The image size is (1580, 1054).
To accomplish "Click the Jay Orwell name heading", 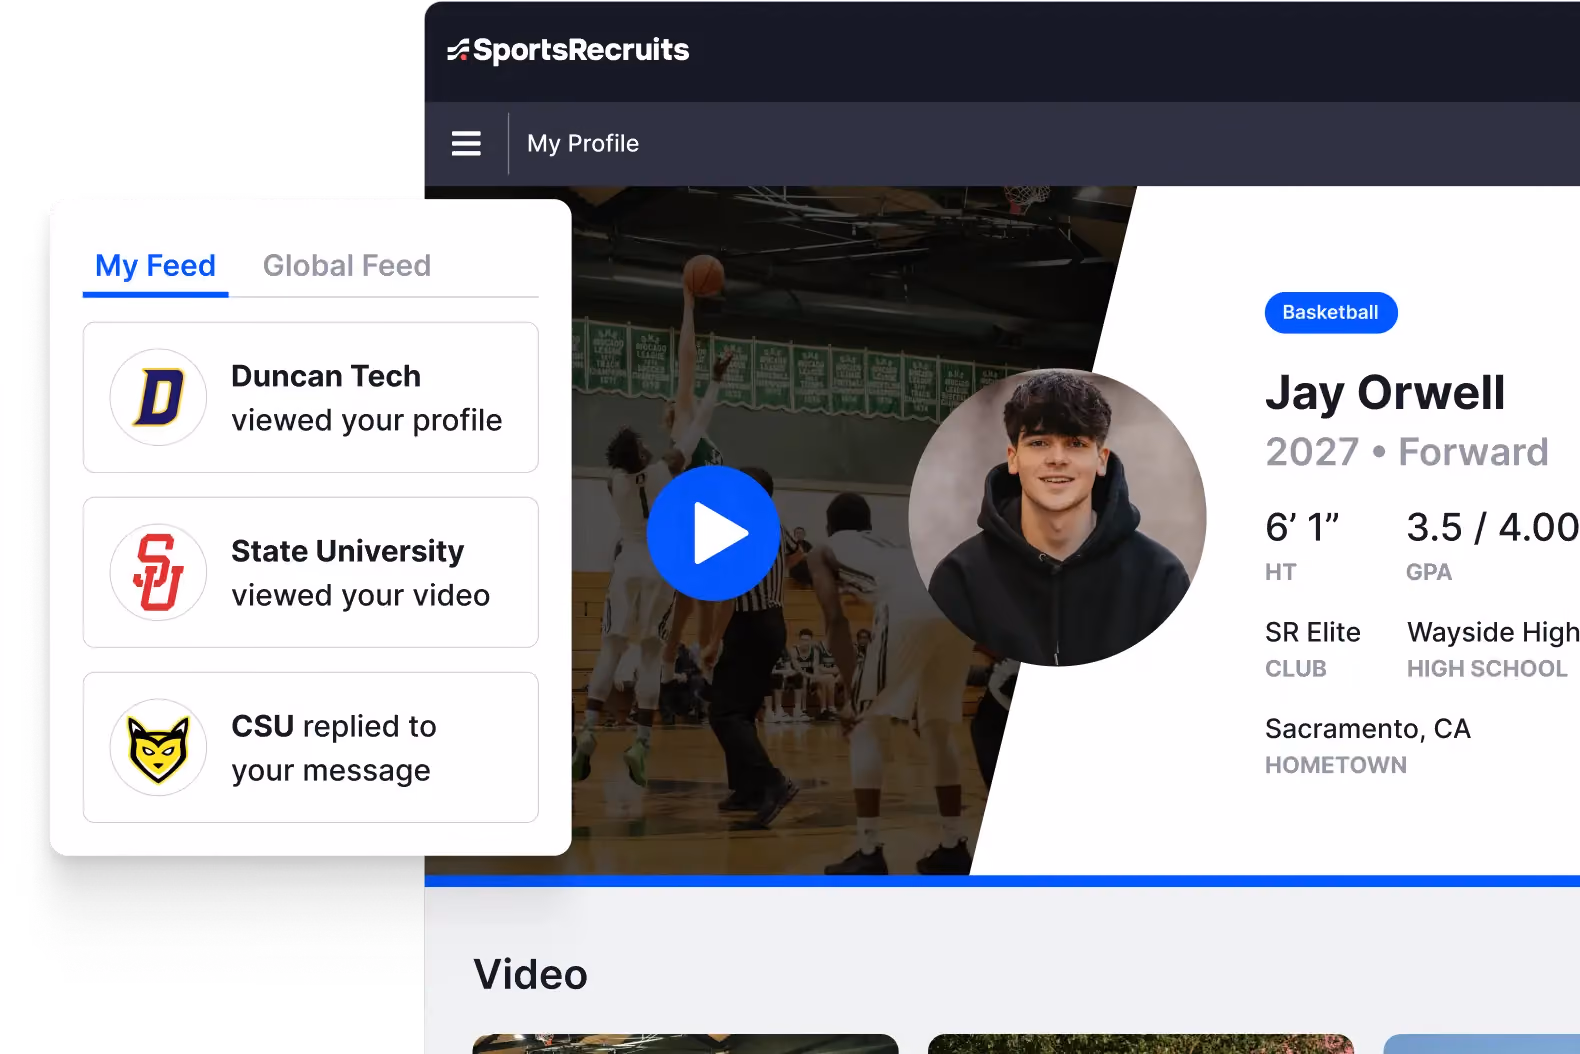I will [x=1385, y=392].
